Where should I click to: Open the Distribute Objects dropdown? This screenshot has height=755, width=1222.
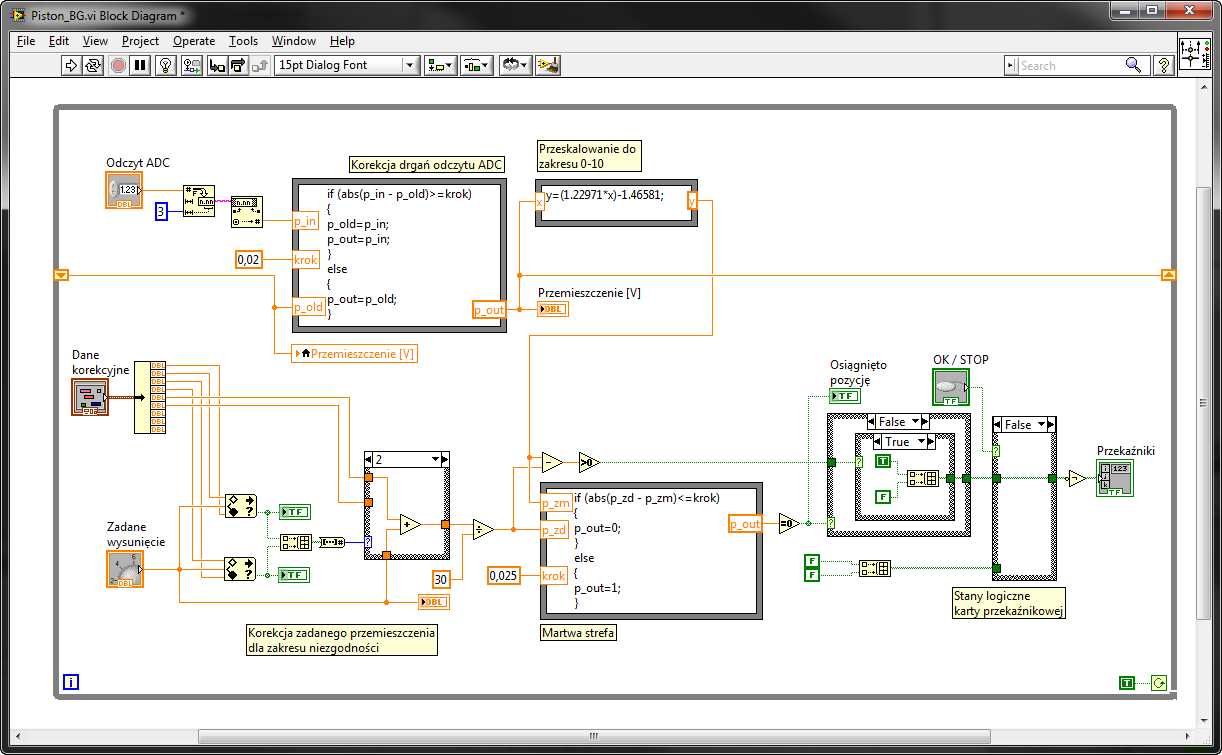pyautogui.click(x=476, y=65)
